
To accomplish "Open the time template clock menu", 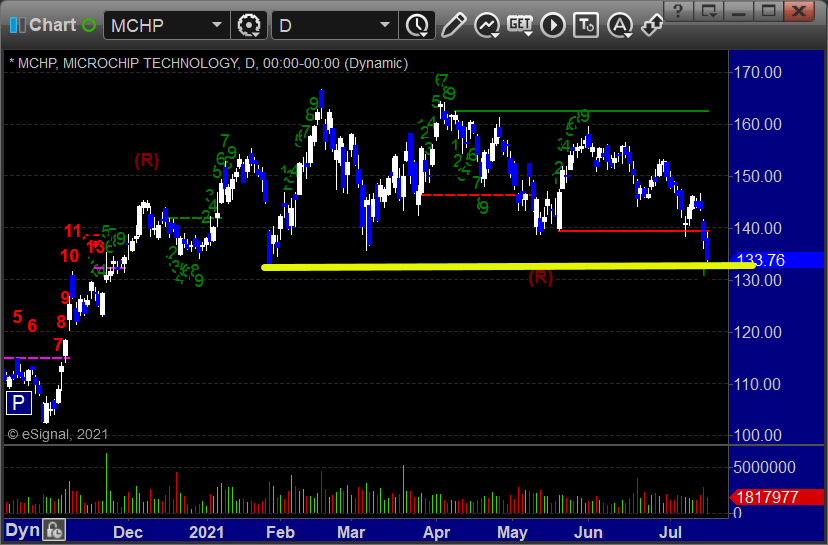I will click(x=417, y=25).
